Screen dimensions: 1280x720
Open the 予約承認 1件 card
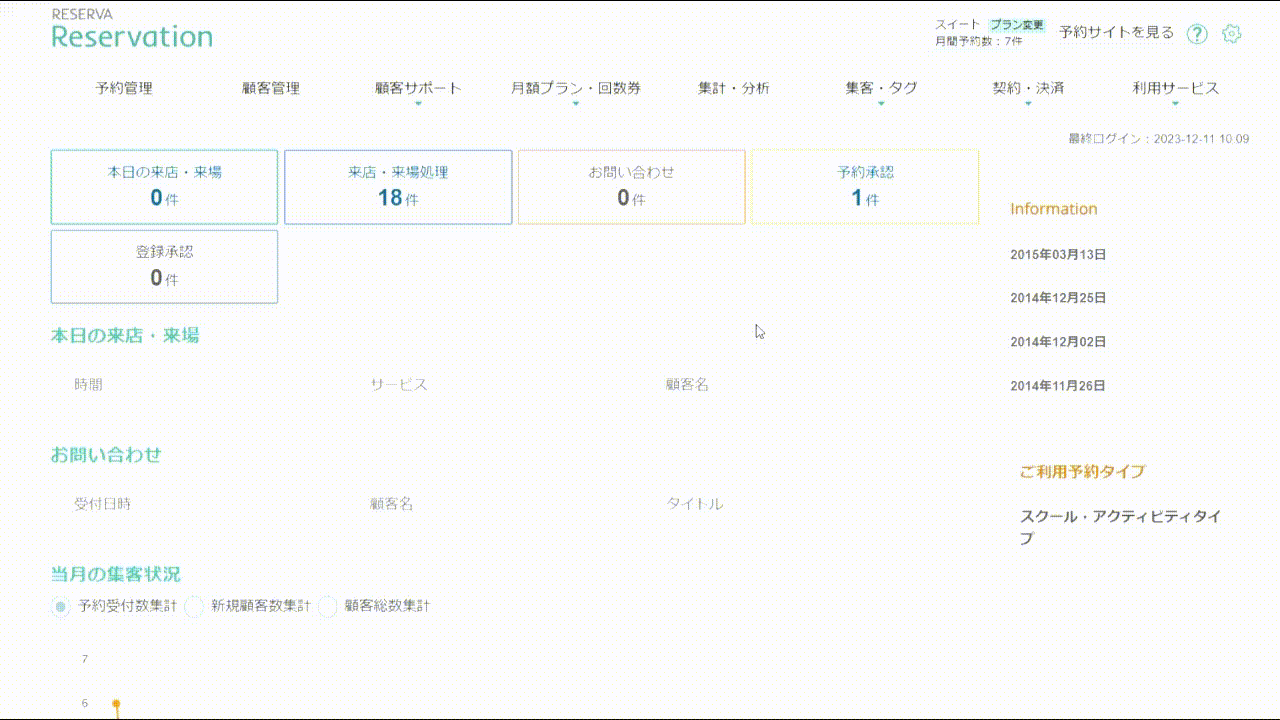[x=865, y=187]
